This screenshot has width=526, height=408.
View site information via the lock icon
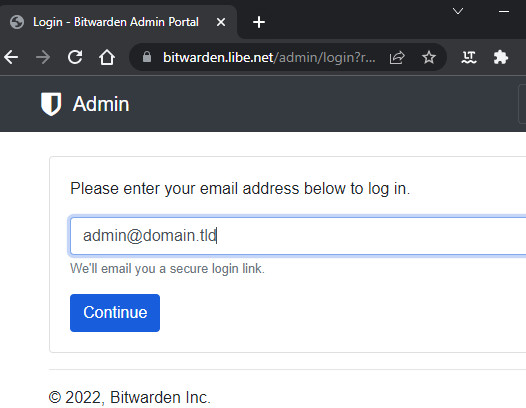(147, 57)
